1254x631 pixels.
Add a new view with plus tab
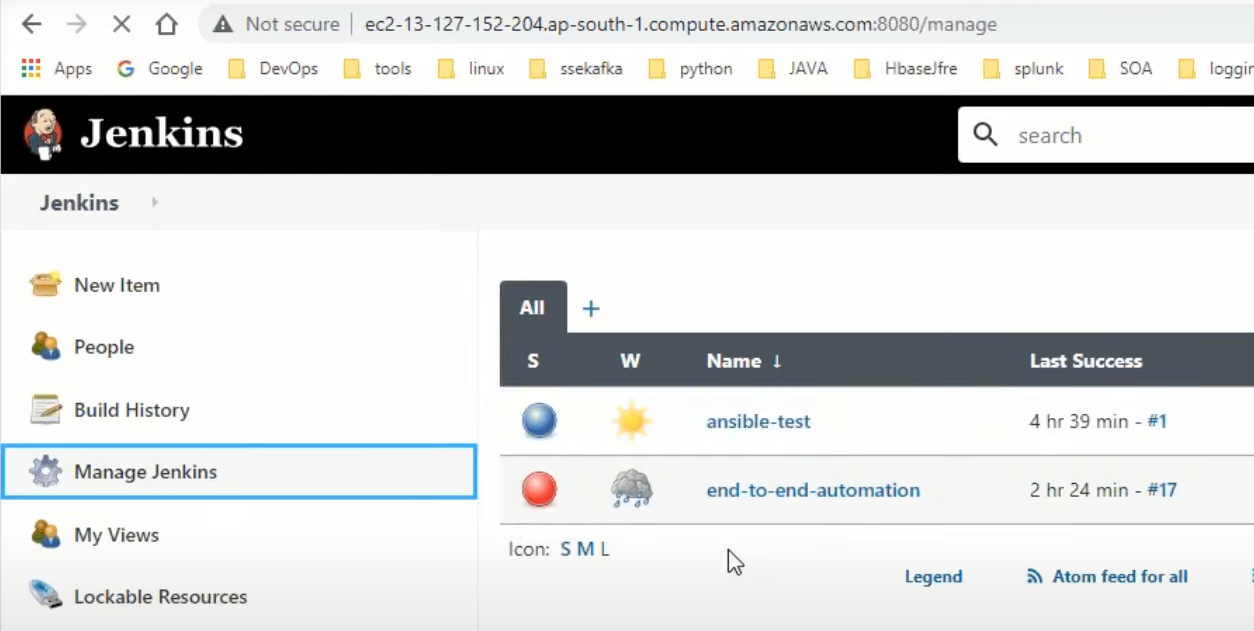click(591, 309)
